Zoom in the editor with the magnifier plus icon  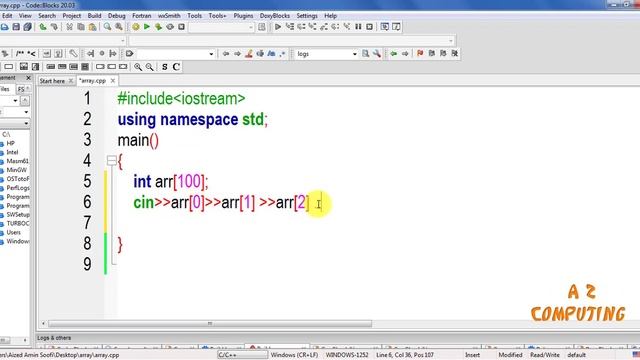[138, 67]
